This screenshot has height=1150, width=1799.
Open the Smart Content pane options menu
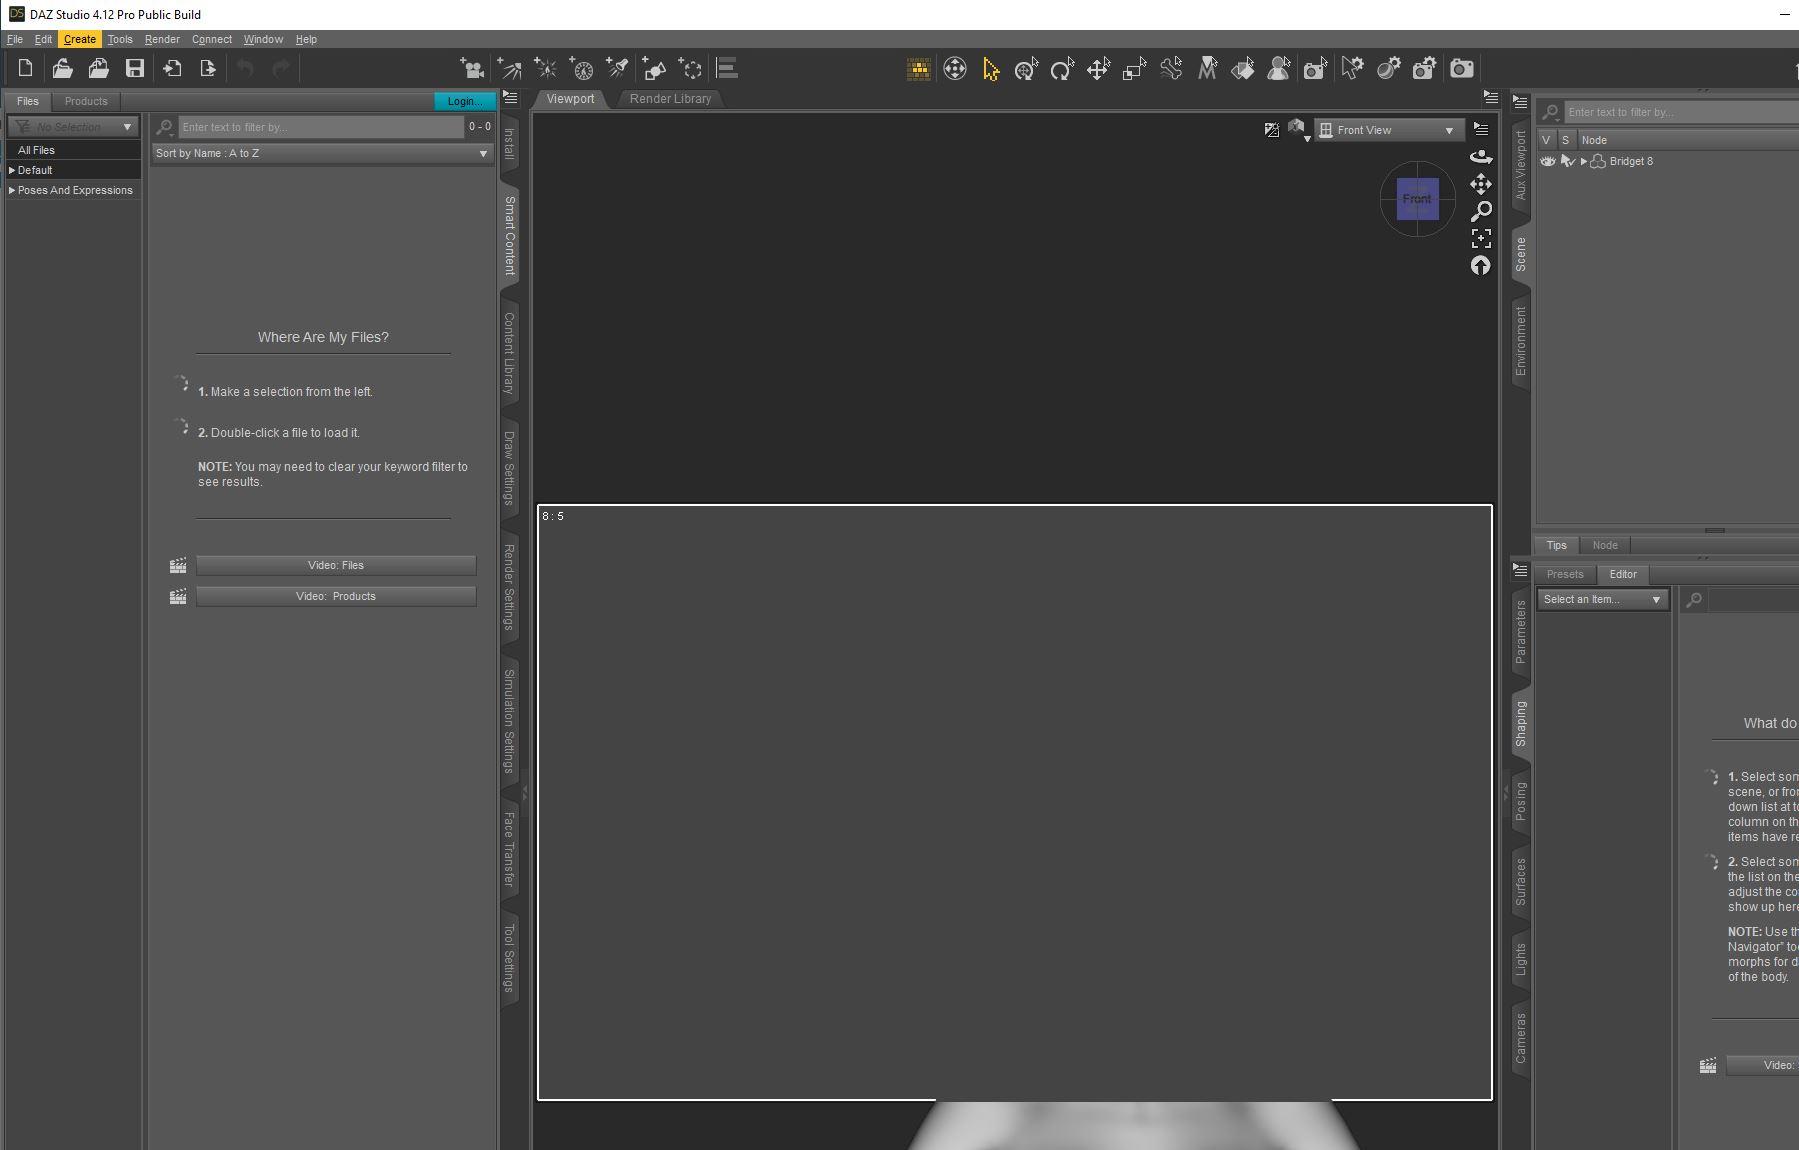(x=510, y=98)
